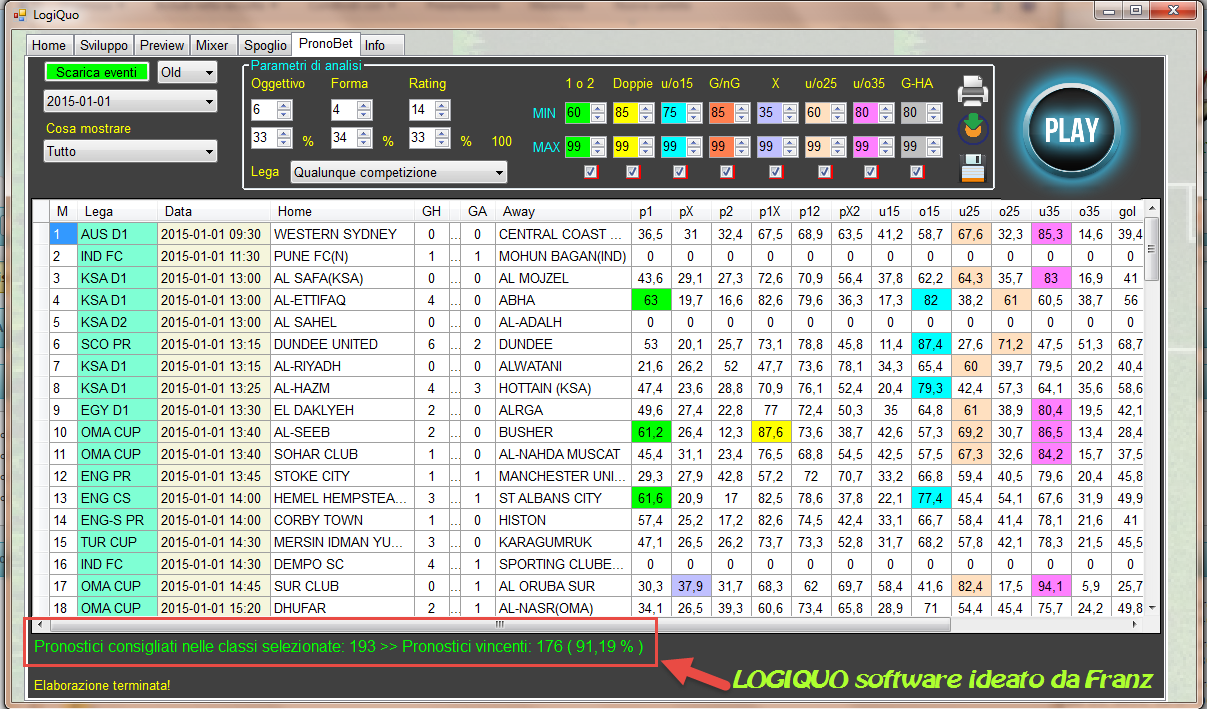Image resolution: width=1207 pixels, height=709 pixels.
Task: Open the Lega dropdown Qualunque competizione
Action: pyautogui.click(x=398, y=172)
